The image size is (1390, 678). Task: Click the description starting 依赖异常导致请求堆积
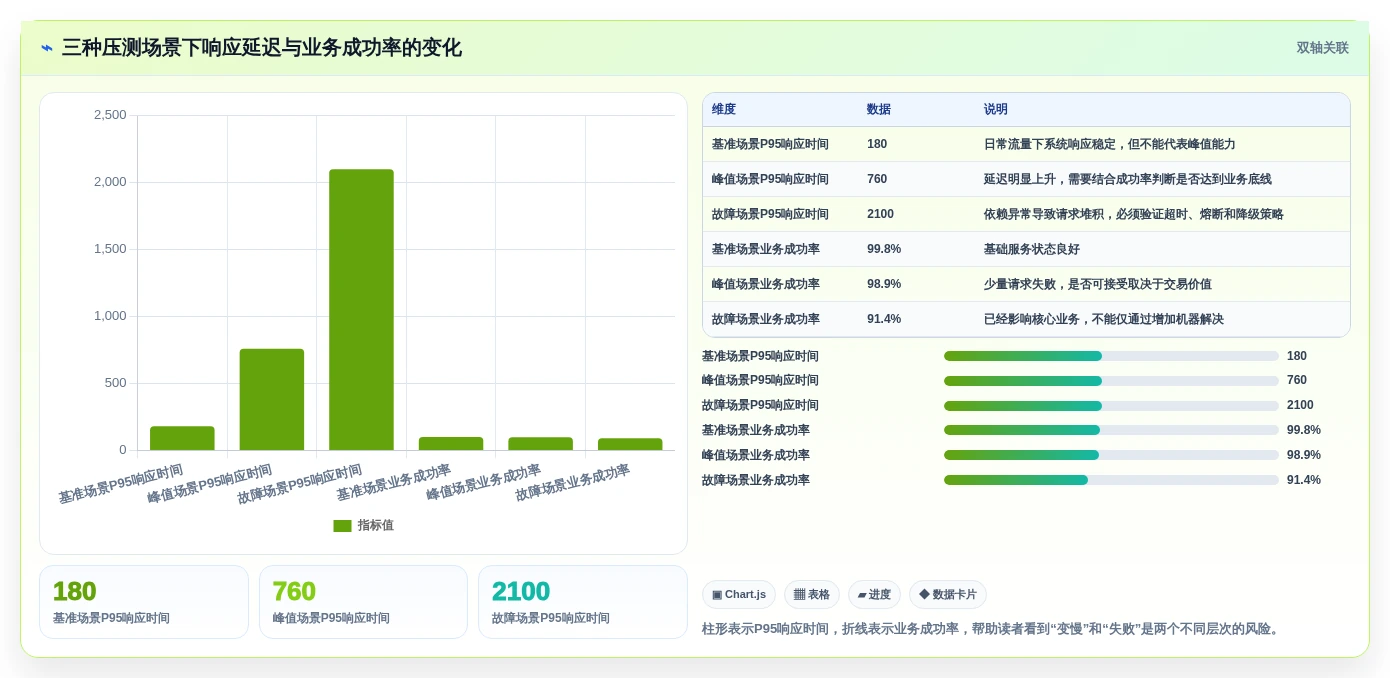(1134, 214)
